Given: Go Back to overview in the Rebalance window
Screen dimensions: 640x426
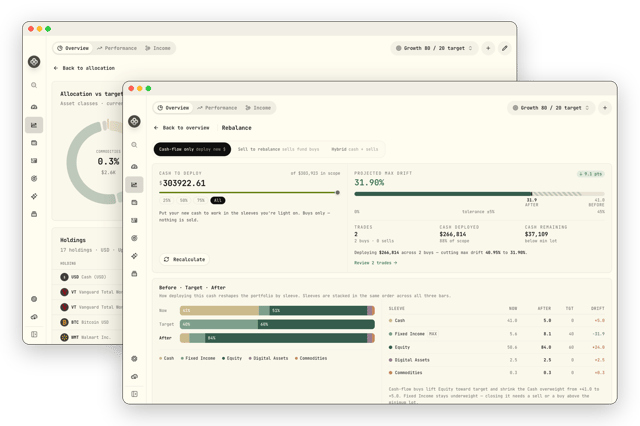Looking at the screenshot, I should pyautogui.click(x=182, y=128).
